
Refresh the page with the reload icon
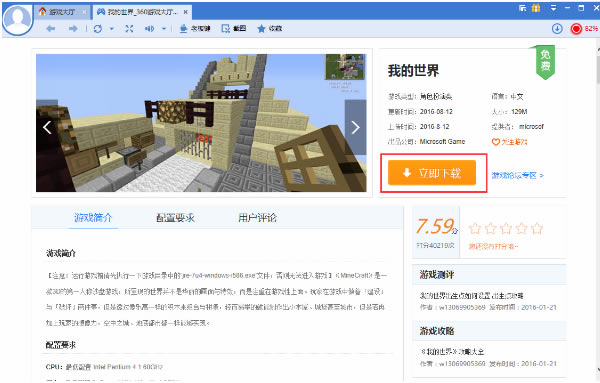98,29
